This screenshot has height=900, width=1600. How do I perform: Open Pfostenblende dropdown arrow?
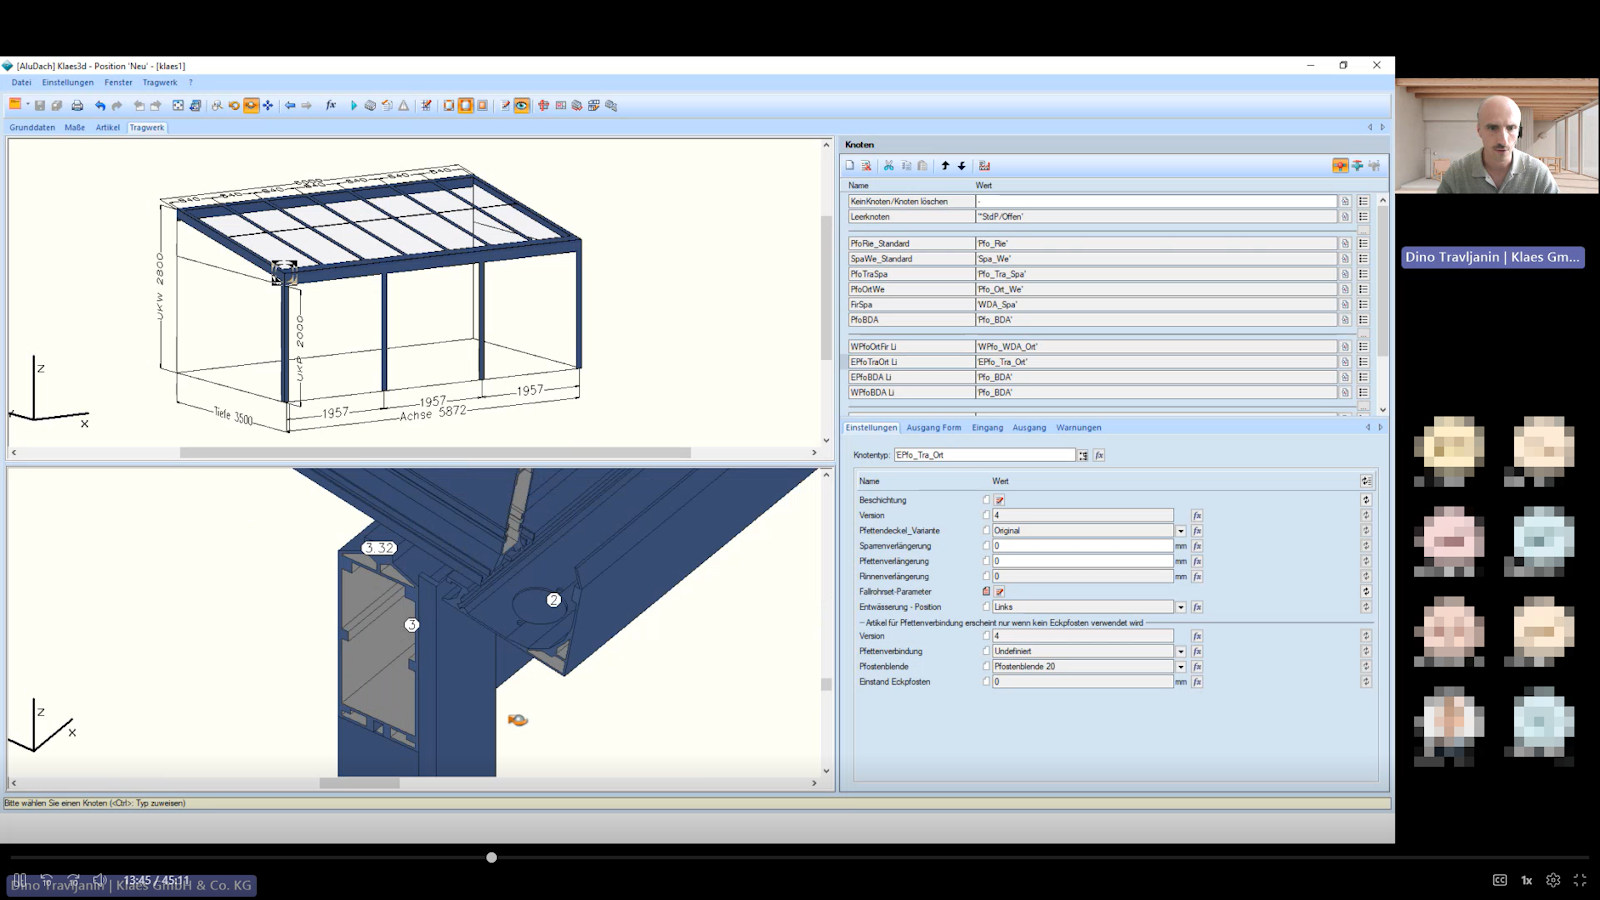[x=1181, y=667]
